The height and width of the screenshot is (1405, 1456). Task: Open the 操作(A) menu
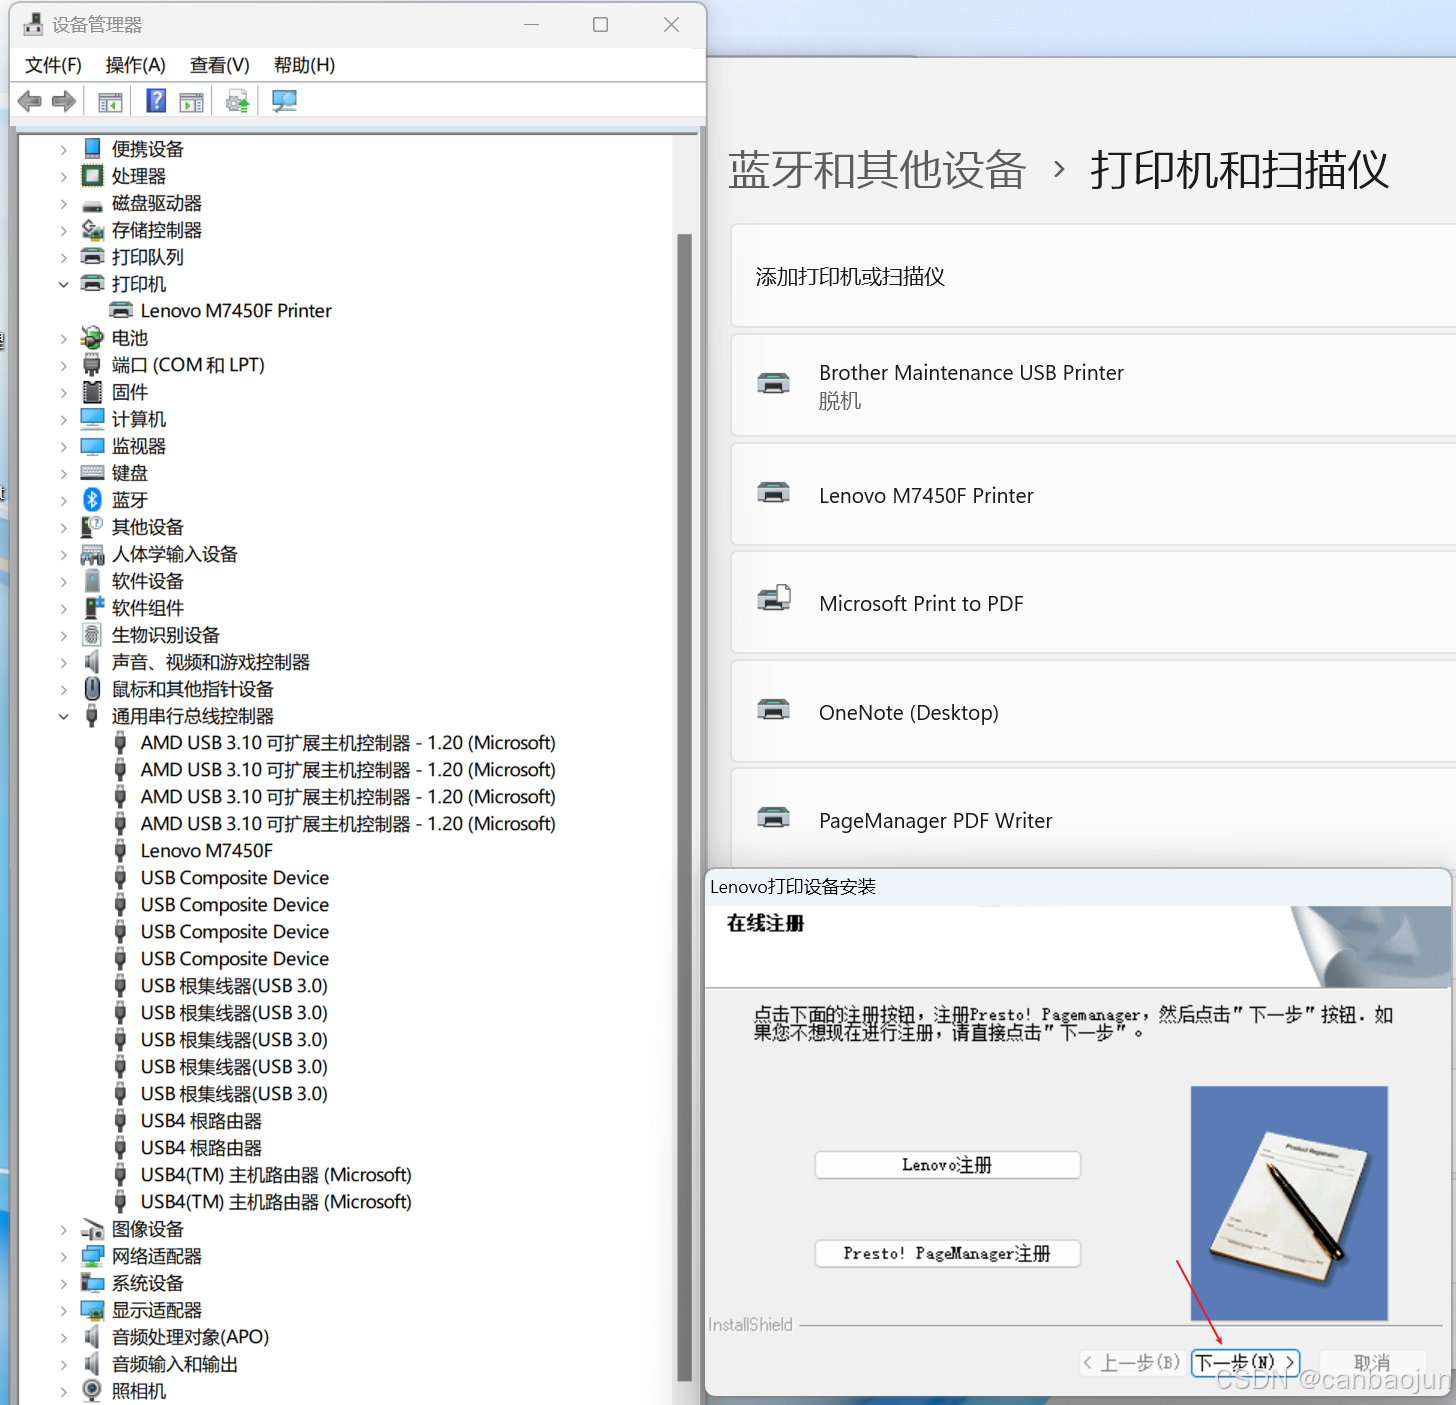pos(135,65)
